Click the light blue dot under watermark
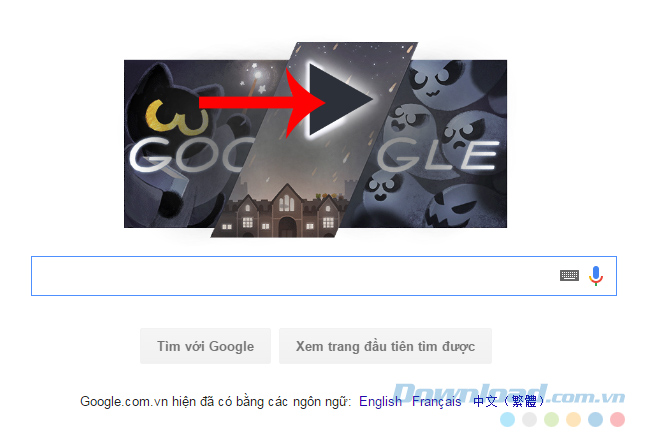 coord(507,419)
